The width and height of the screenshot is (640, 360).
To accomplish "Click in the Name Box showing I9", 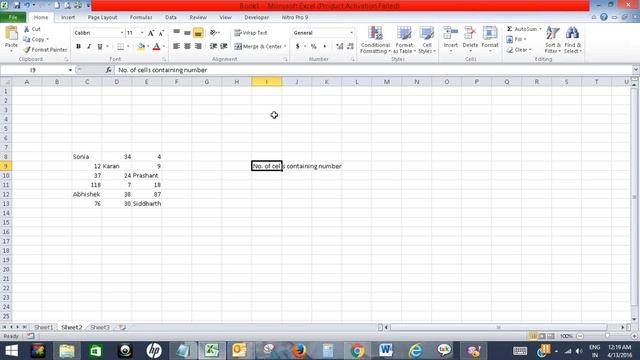I will pyautogui.click(x=33, y=70).
